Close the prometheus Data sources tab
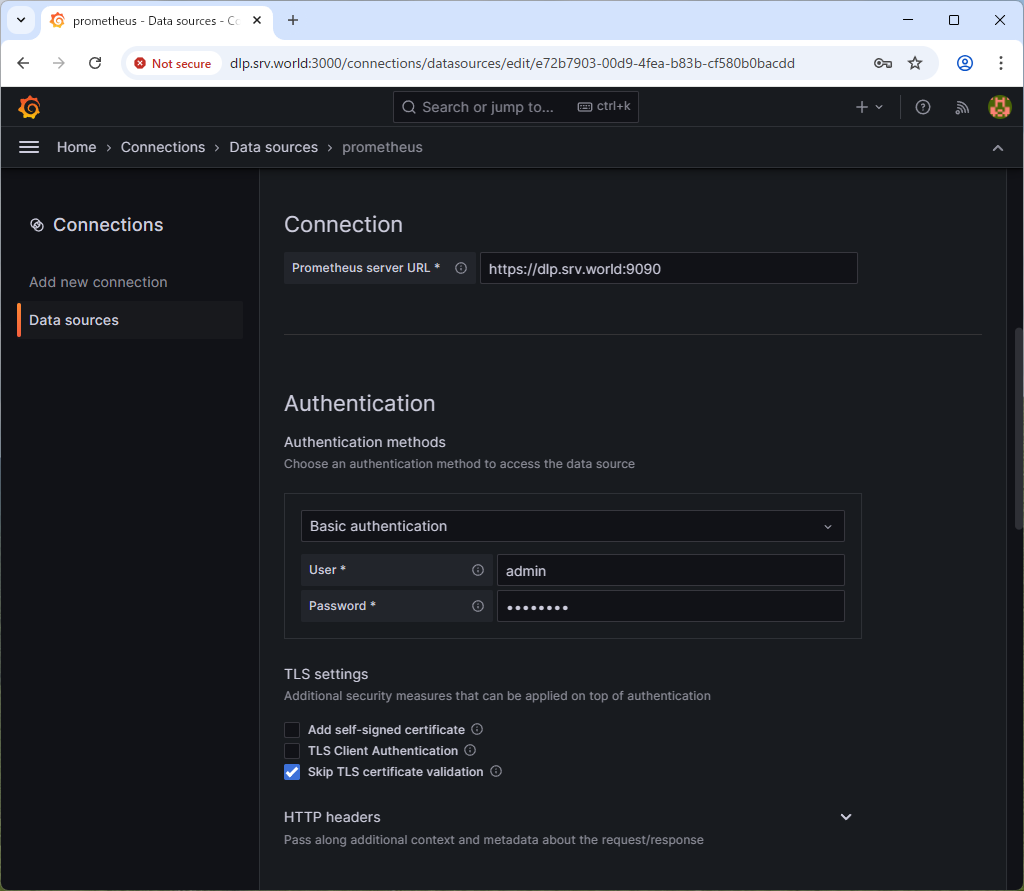The width and height of the screenshot is (1024, 891). coord(257,20)
